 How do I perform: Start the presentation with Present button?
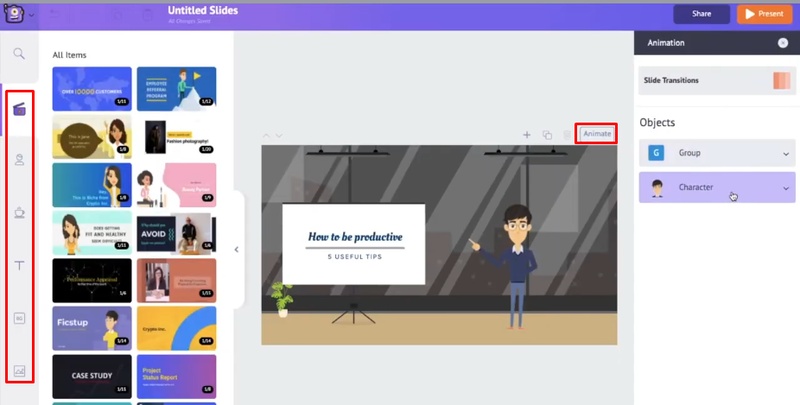[764, 14]
